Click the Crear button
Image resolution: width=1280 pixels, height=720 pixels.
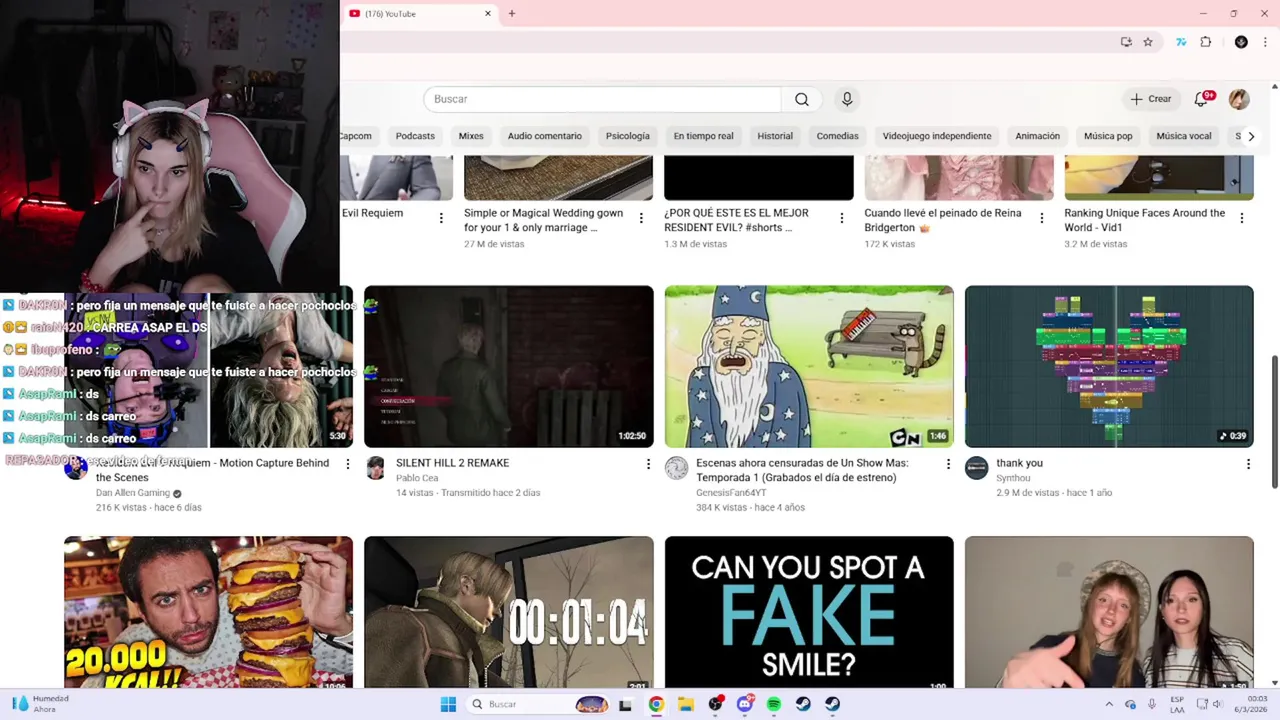coord(1151,99)
